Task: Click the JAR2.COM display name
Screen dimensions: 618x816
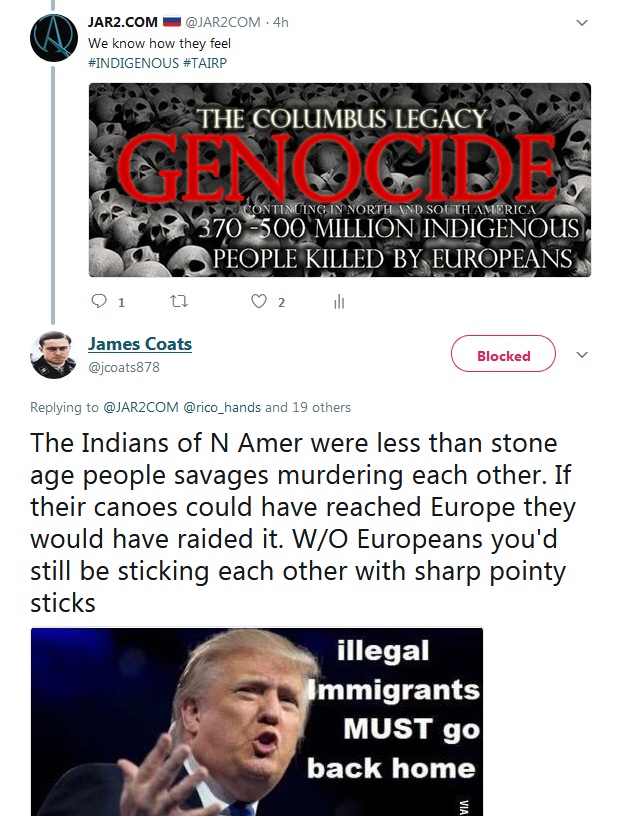Action: pos(123,22)
